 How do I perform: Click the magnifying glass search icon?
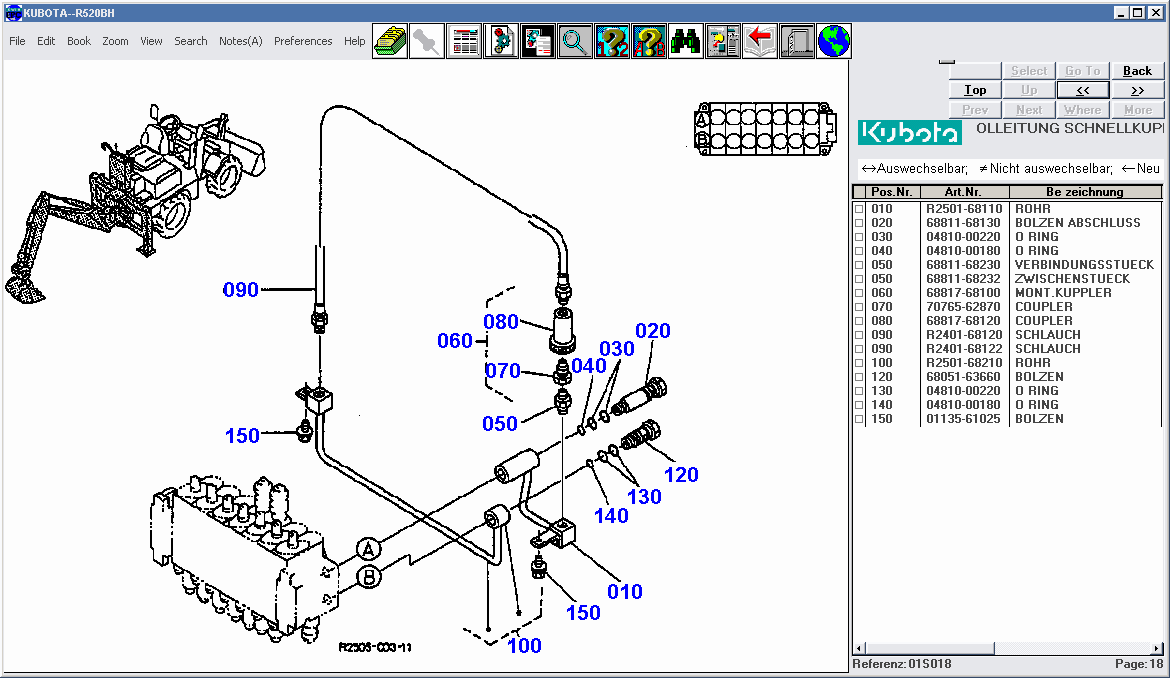(575, 41)
